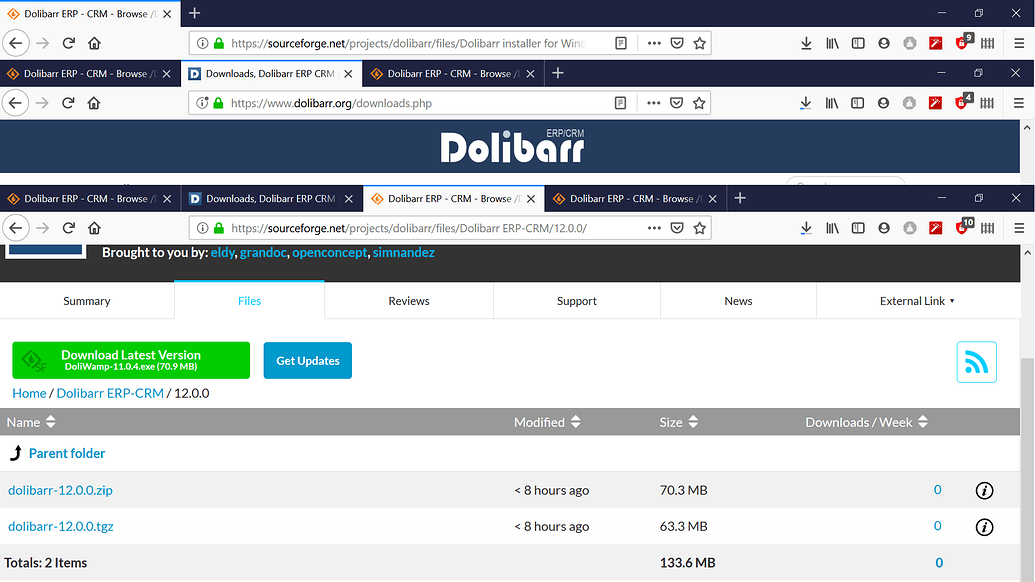The height and width of the screenshot is (582, 1035).
Task: Open the Firefox Library icon
Action: click(x=832, y=227)
